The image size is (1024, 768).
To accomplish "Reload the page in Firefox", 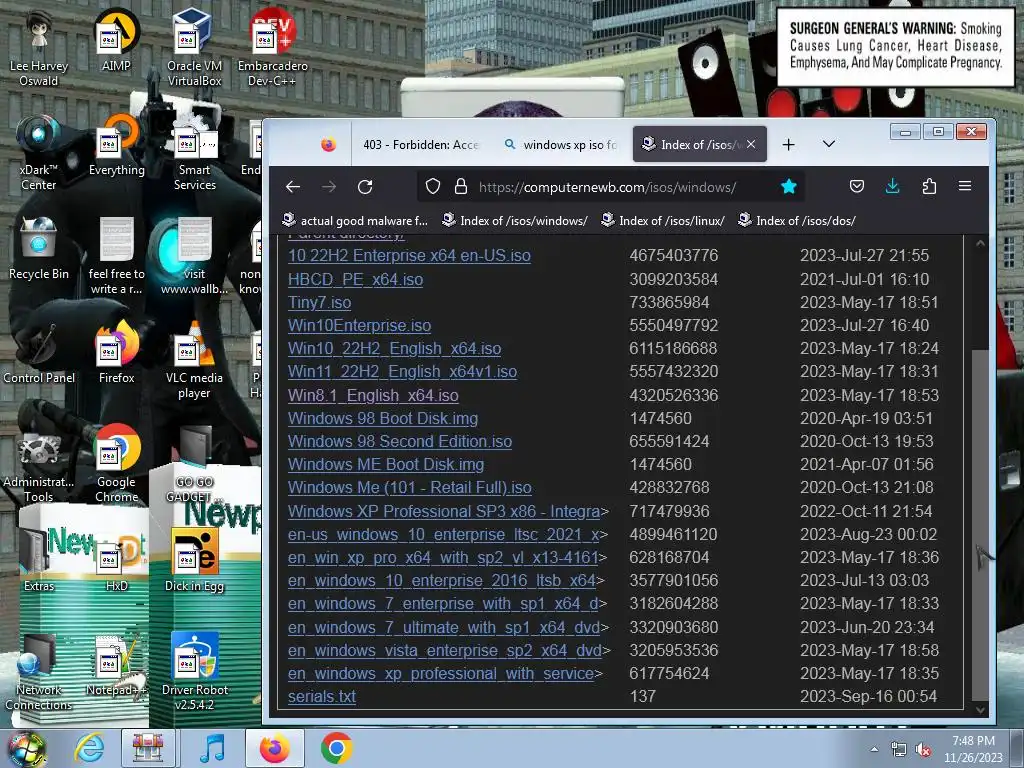I will tap(365, 187).
